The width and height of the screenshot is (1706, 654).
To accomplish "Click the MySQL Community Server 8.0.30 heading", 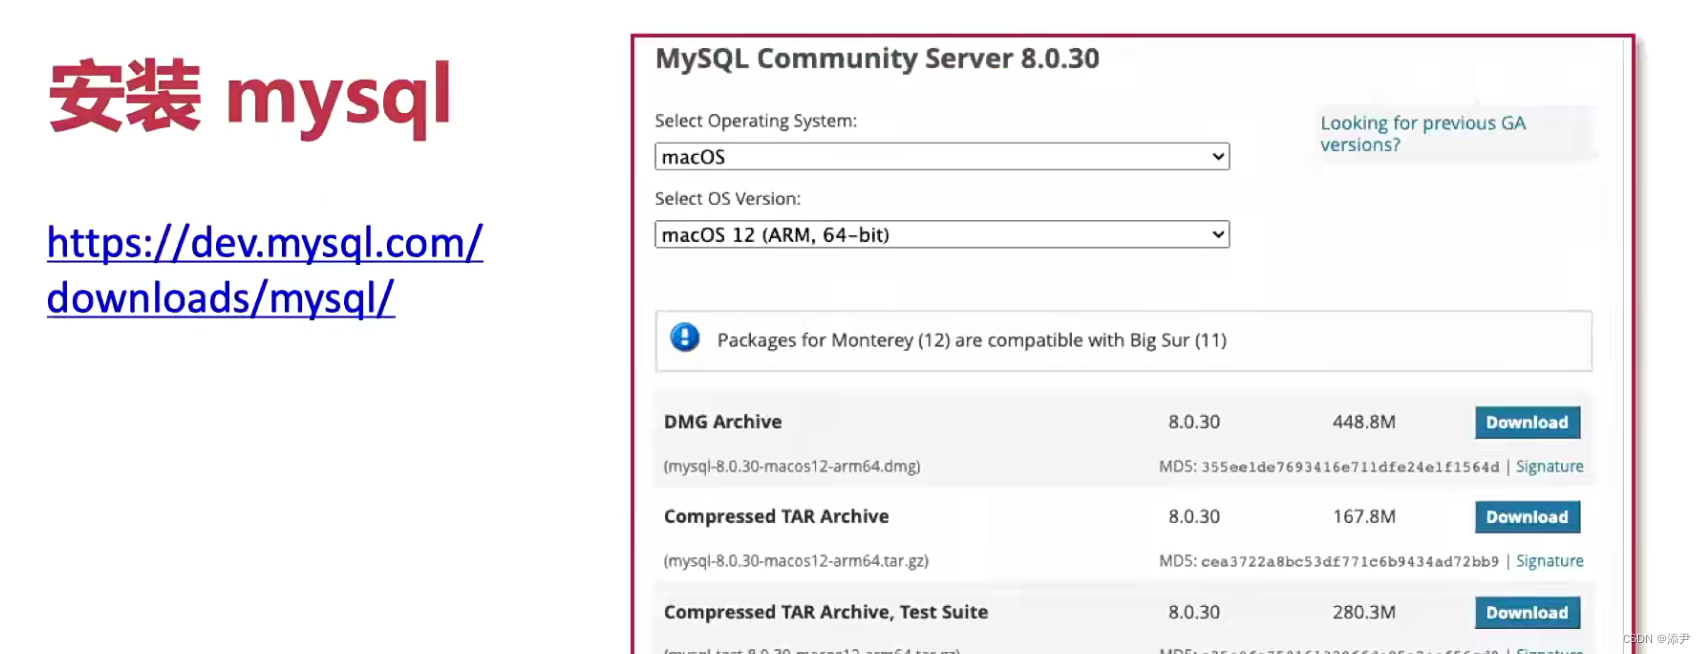I will coord(875,59).
